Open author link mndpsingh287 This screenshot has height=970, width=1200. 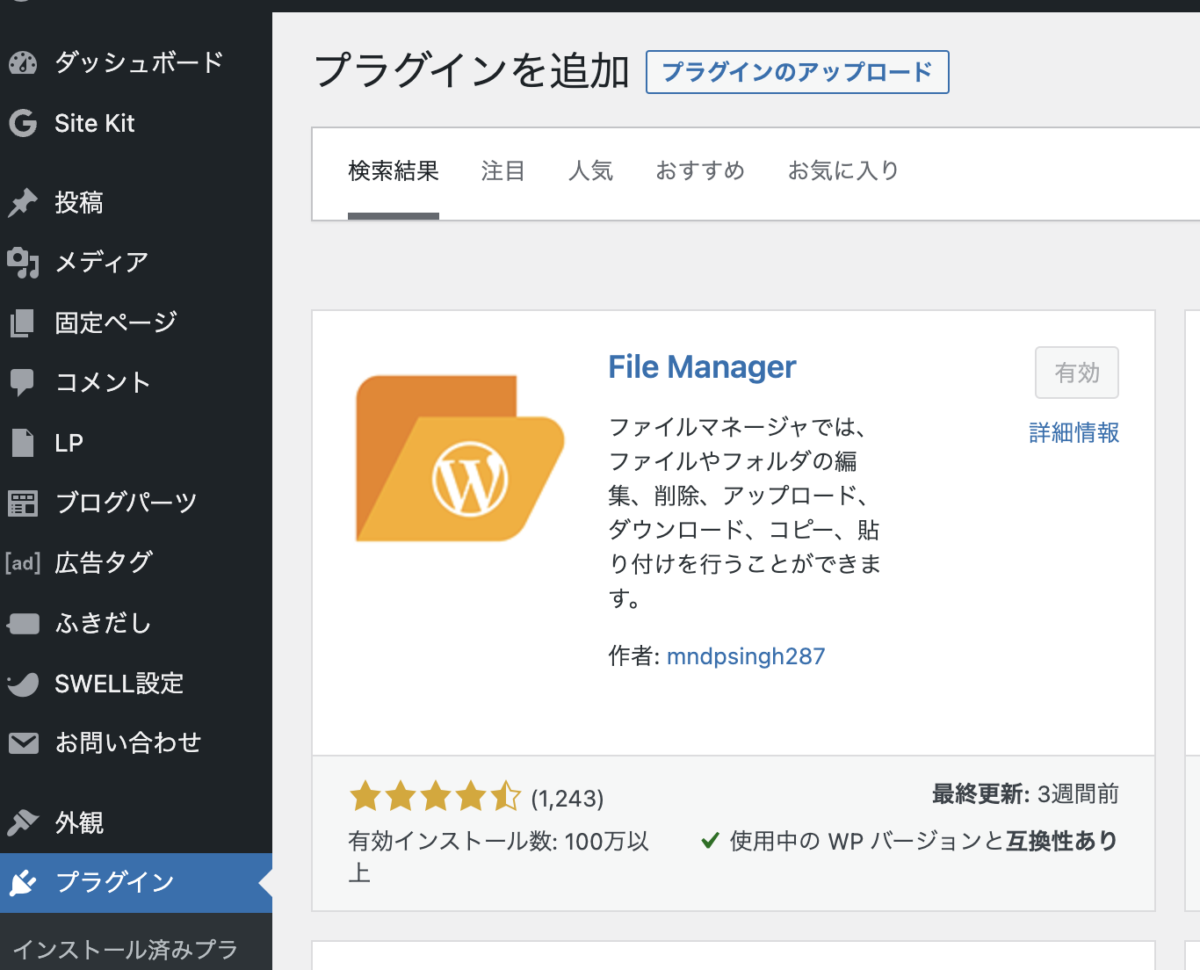coord(746,656)
